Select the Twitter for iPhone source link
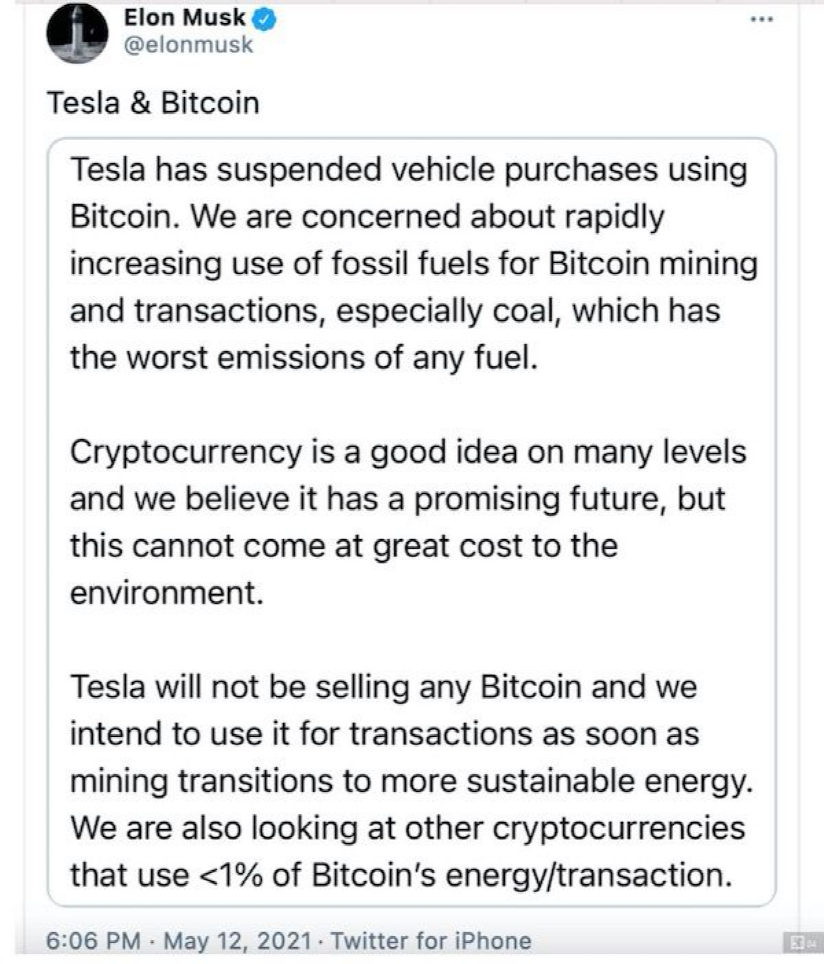This screenshot has height=964, width=824. pyautogui.click(x=430, y=941)
